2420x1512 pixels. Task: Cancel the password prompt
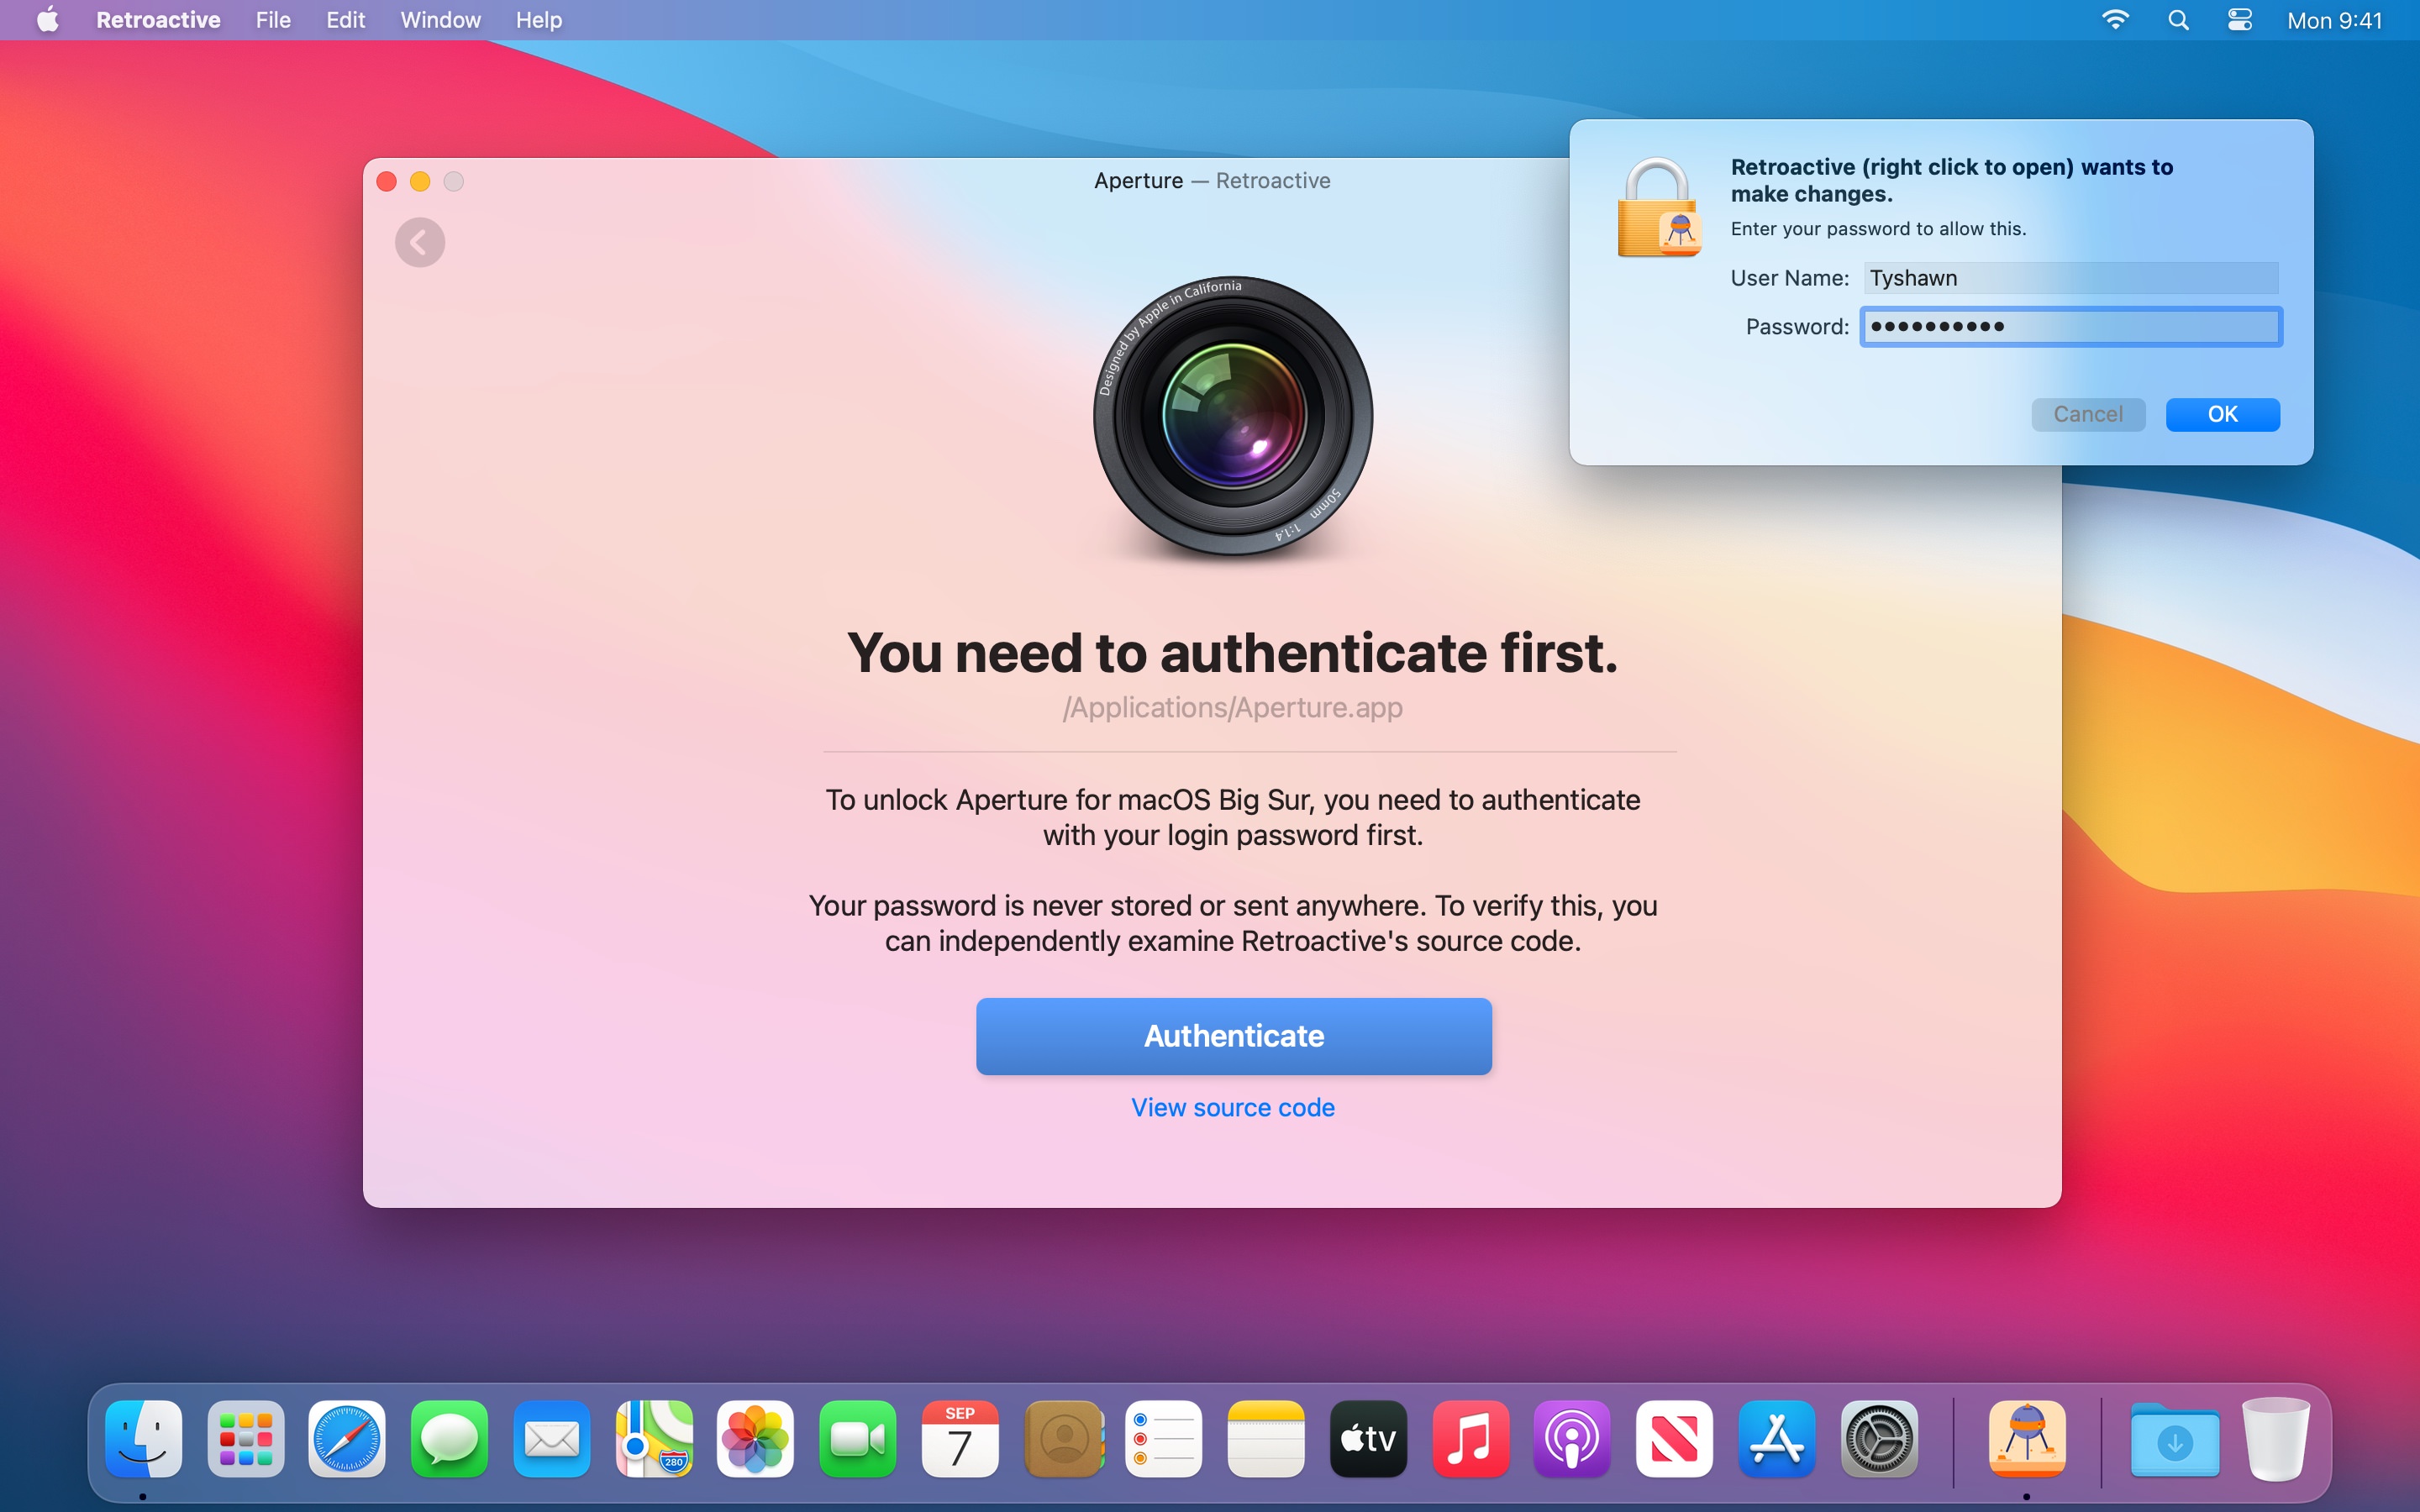pos(2087,414)
